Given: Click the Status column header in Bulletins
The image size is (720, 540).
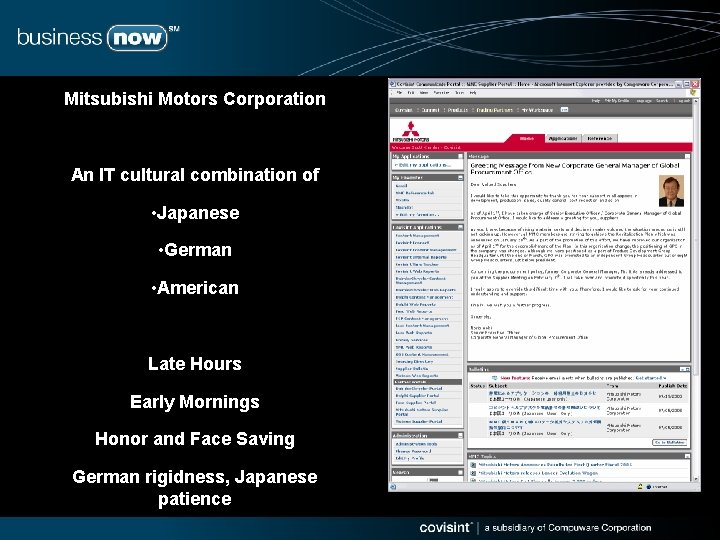Looking at the screenshot, I should 478,386.
